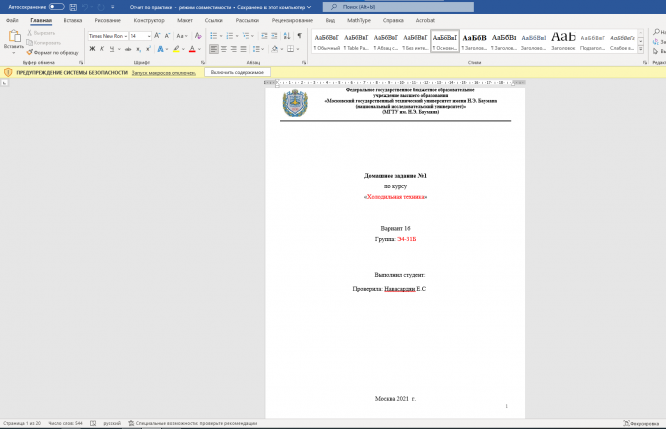Apply the red font color
Image resolution: width=666 pixels, height=429 pixels.
tap(192, 49)
